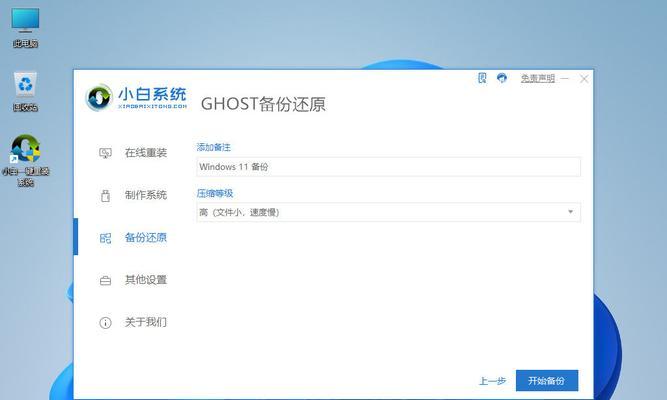Image resolution: width=667 pixels, height=400 pixels.
Task: Click the 添加备注 label
Action: [214, 147]
